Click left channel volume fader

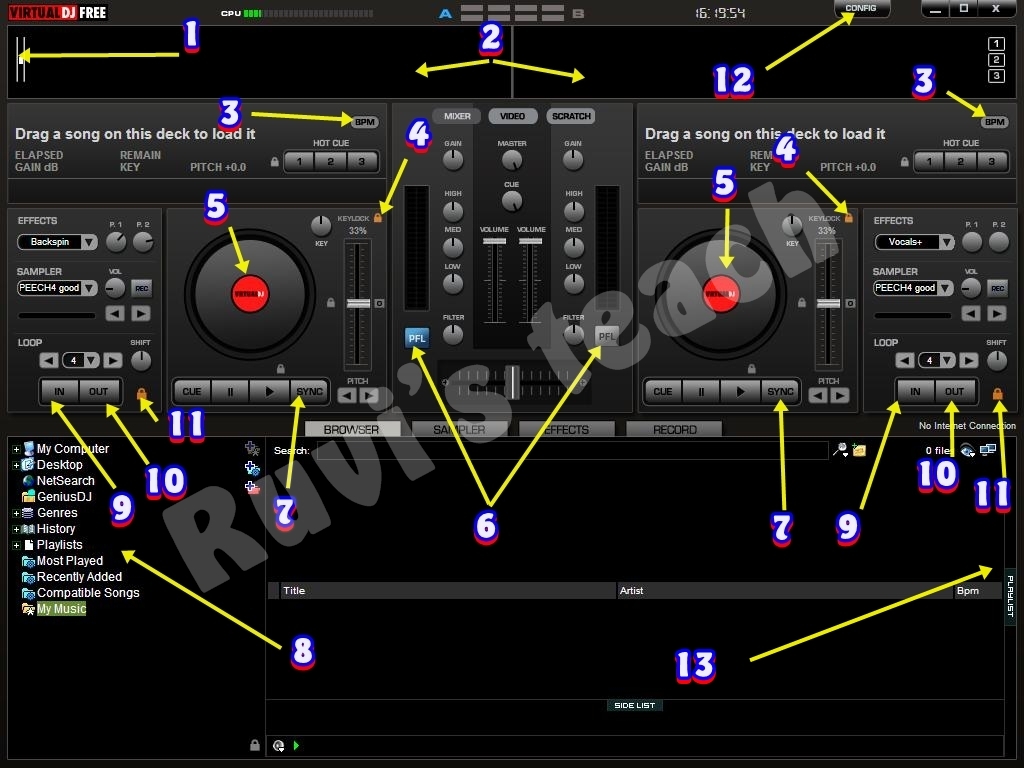[x=494, y=242]
